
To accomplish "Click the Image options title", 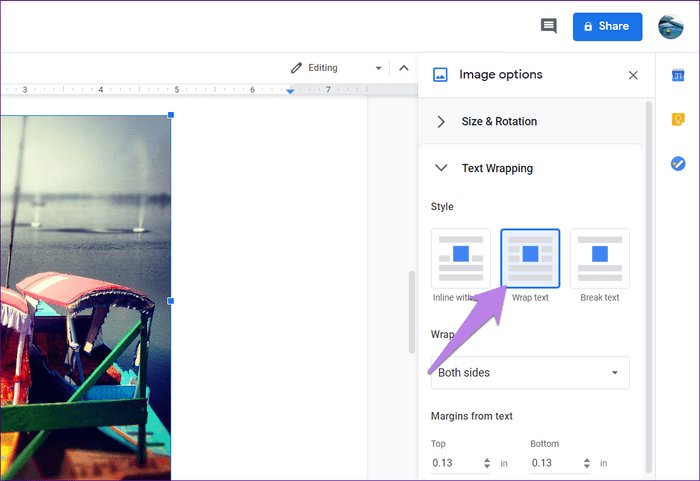I will pos(500,75).
